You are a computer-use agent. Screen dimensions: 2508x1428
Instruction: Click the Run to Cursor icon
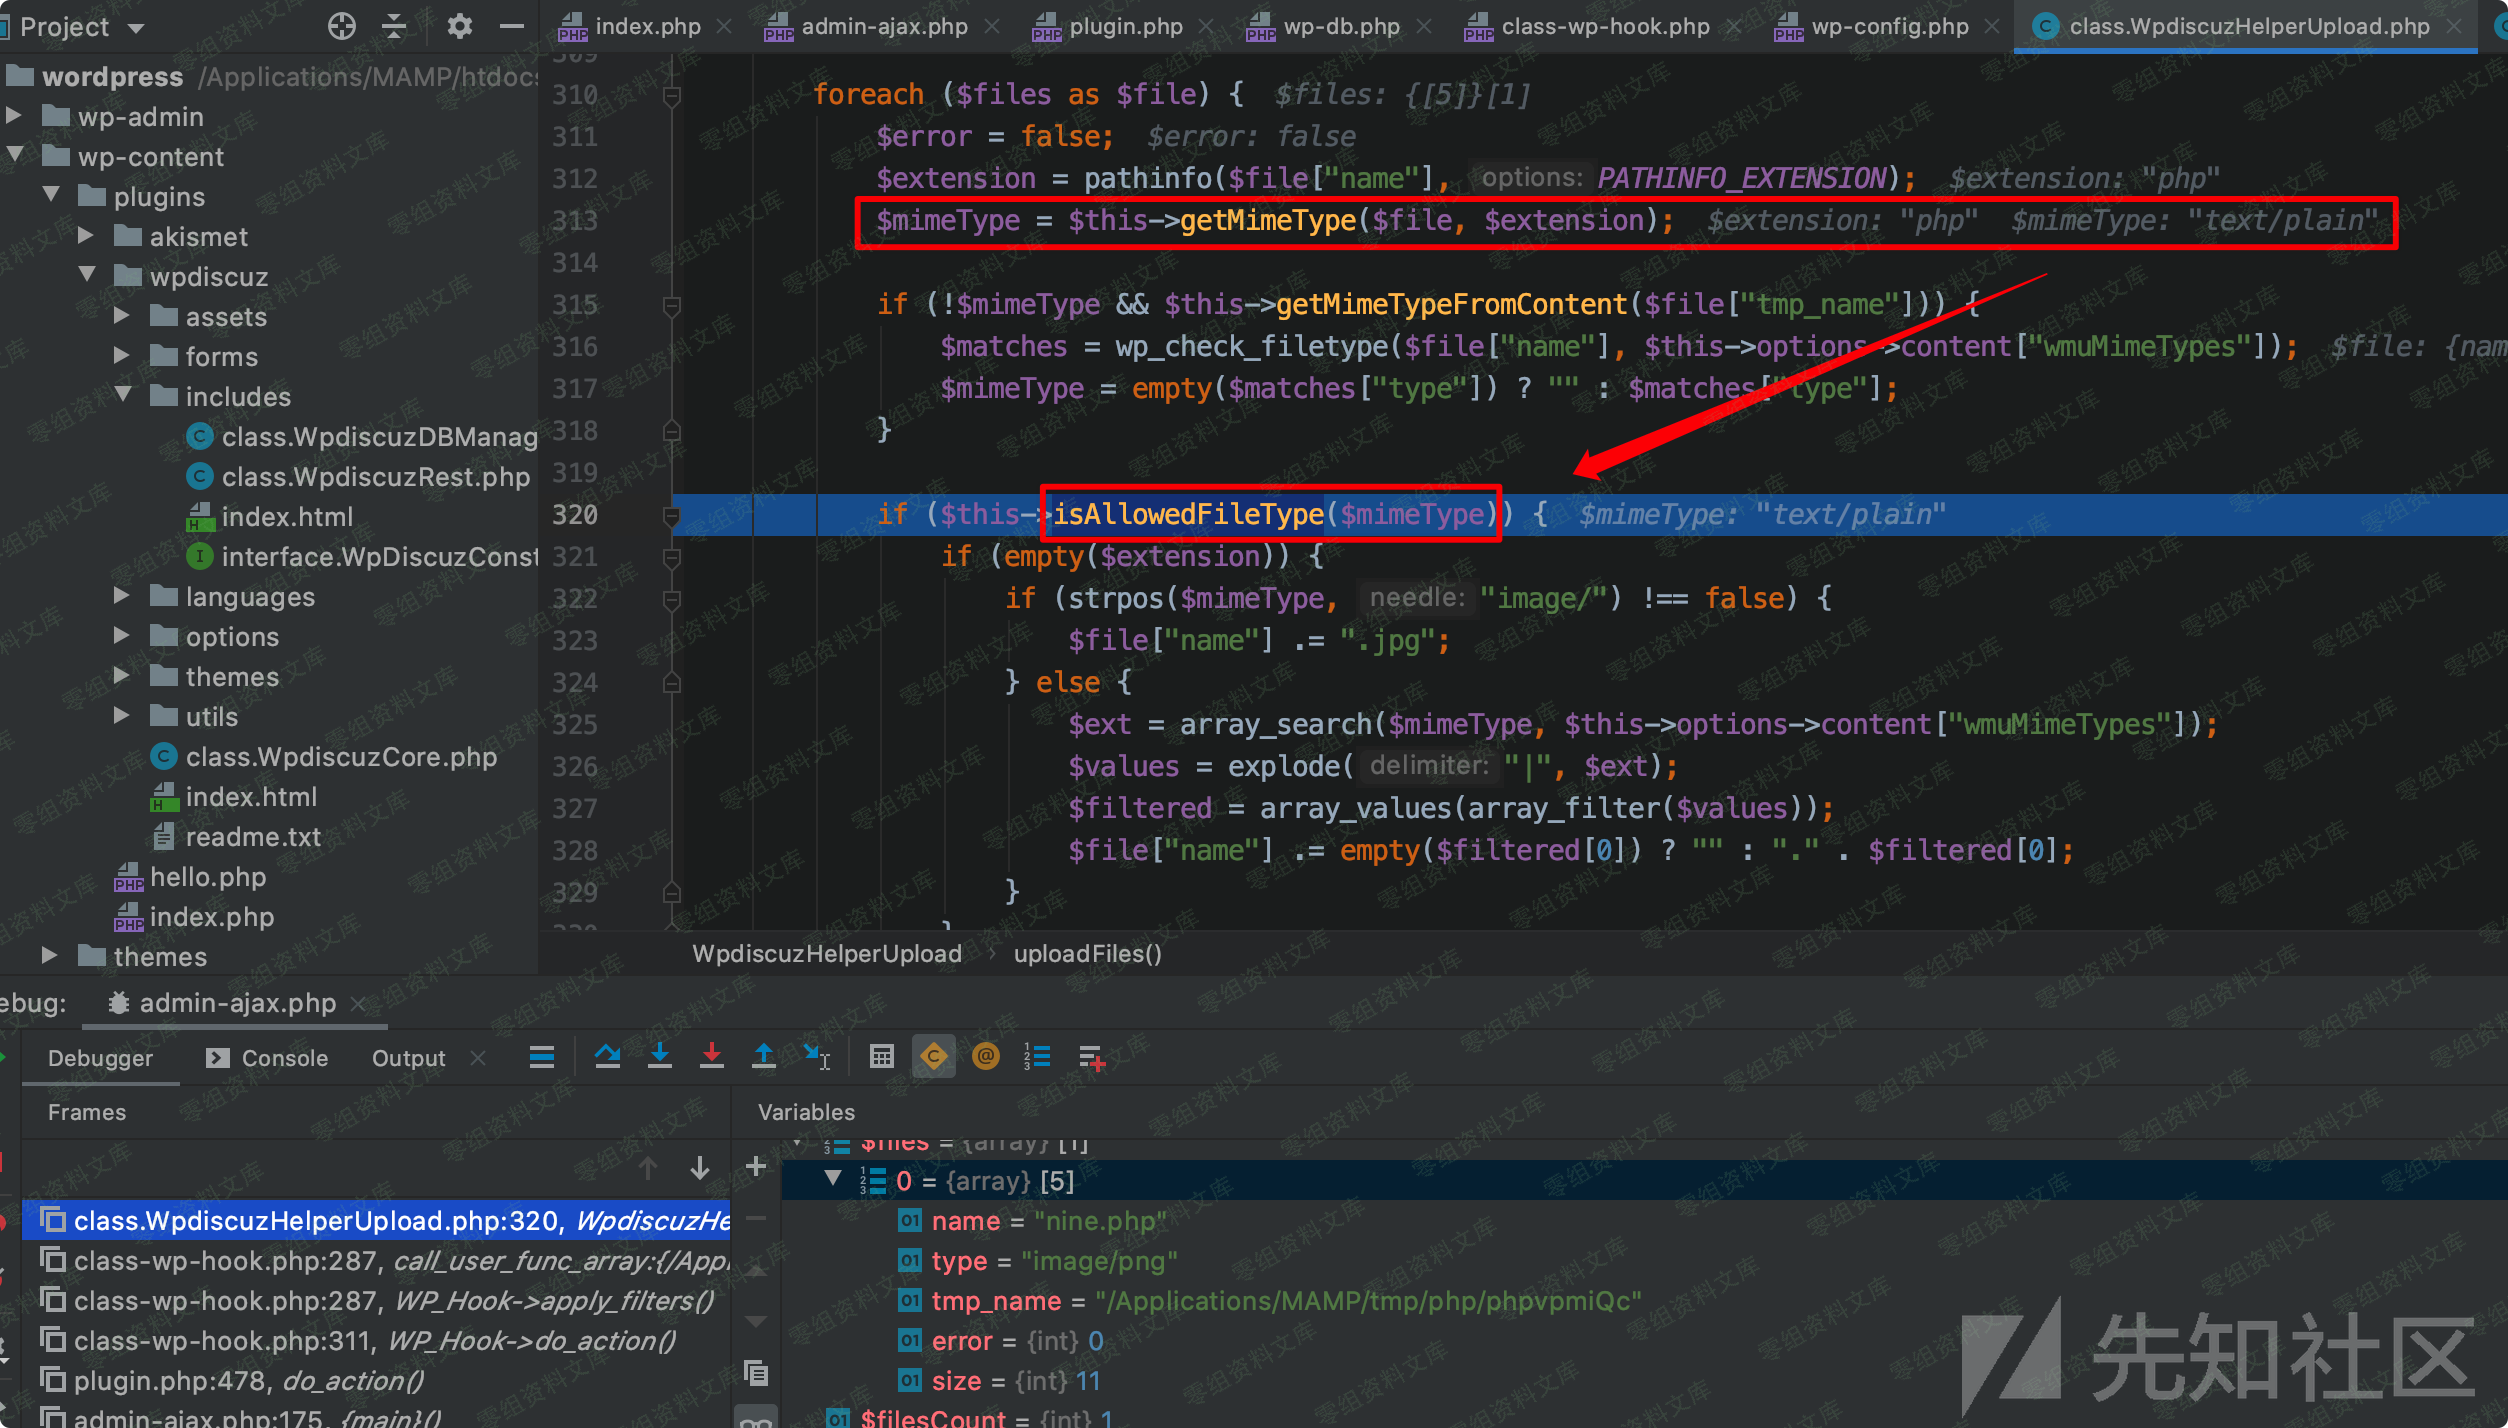(816, 1057)
